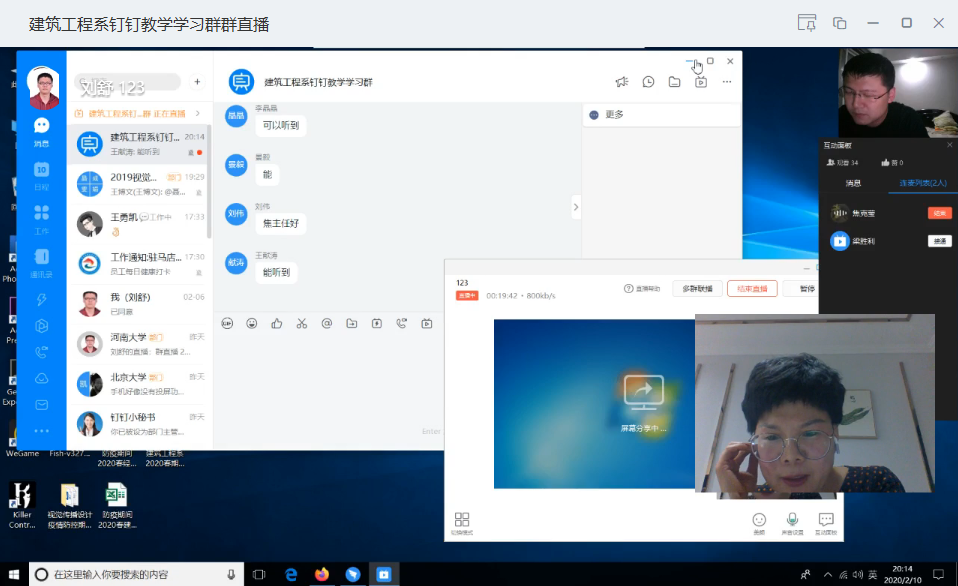Viewport: 958px width, 586px height.
Task: Open Task View on the taskbar
Action: [259, 574]
